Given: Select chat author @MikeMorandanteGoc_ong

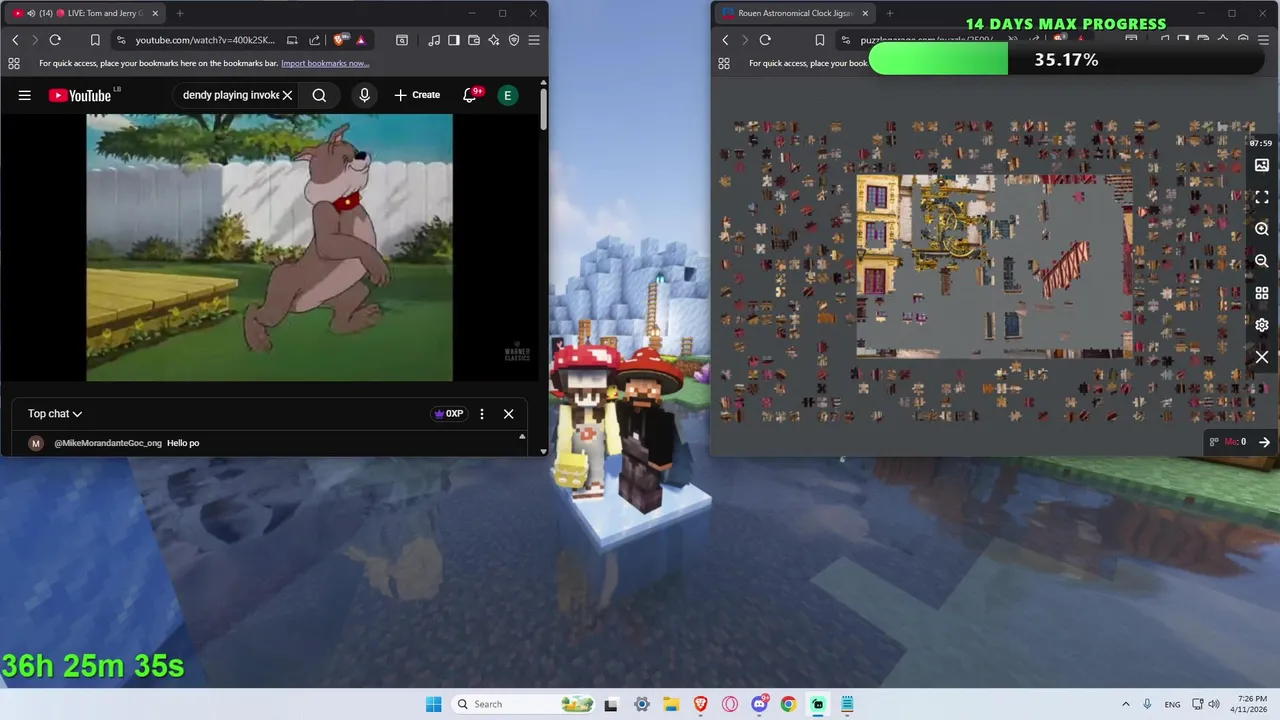Looking at the screenshot, I should click(108, 443).
